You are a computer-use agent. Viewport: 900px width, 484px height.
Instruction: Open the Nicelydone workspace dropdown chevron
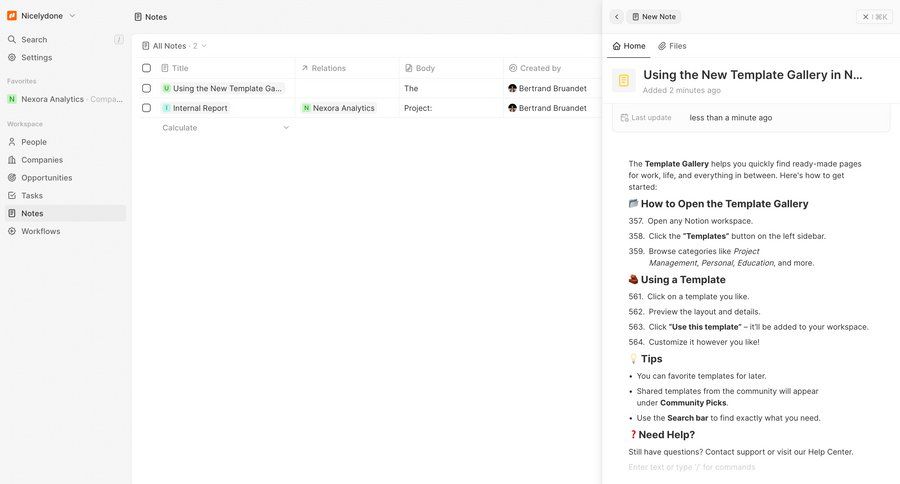click(x=72, y=16)
